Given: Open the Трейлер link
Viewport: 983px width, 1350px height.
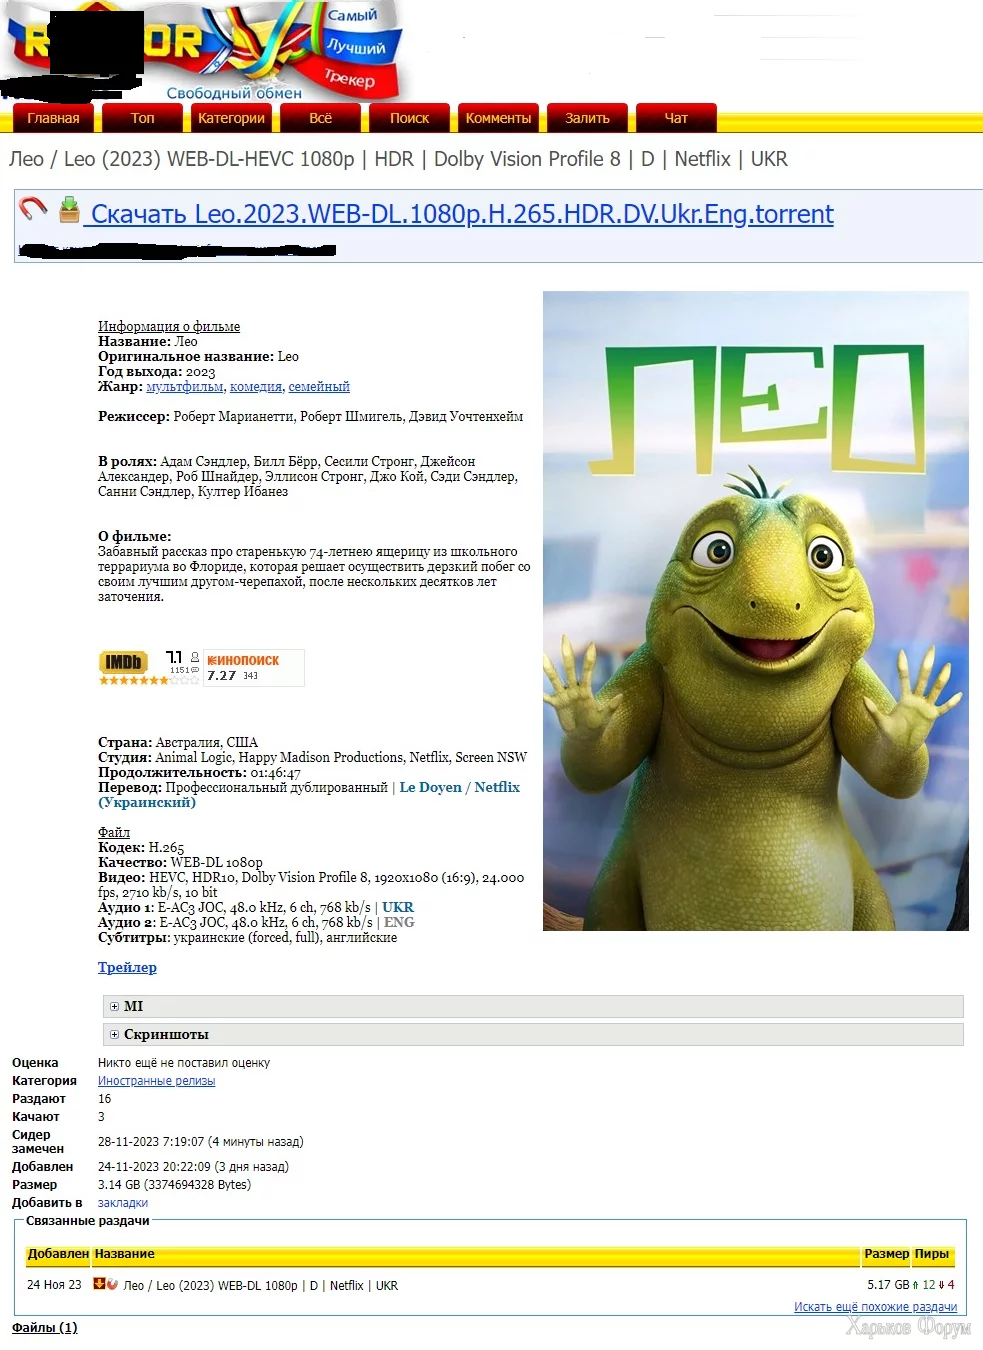Looking at the screenshot, I should 127,967.
